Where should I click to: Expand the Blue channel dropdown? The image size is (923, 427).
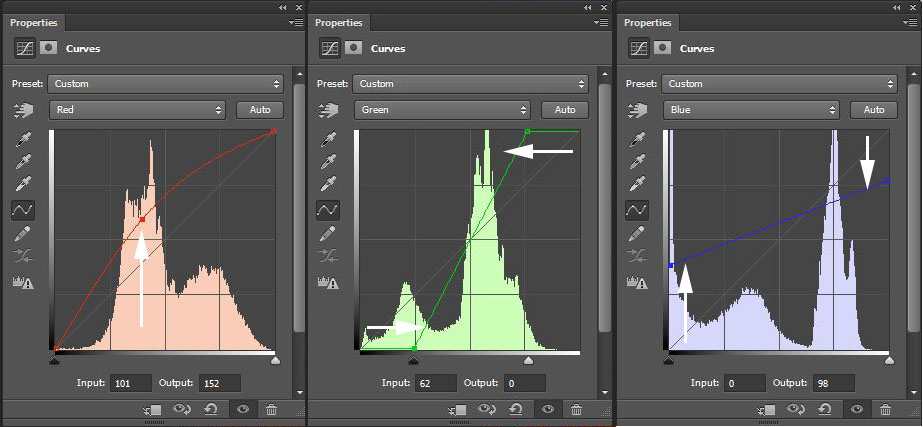click(752, 110)
